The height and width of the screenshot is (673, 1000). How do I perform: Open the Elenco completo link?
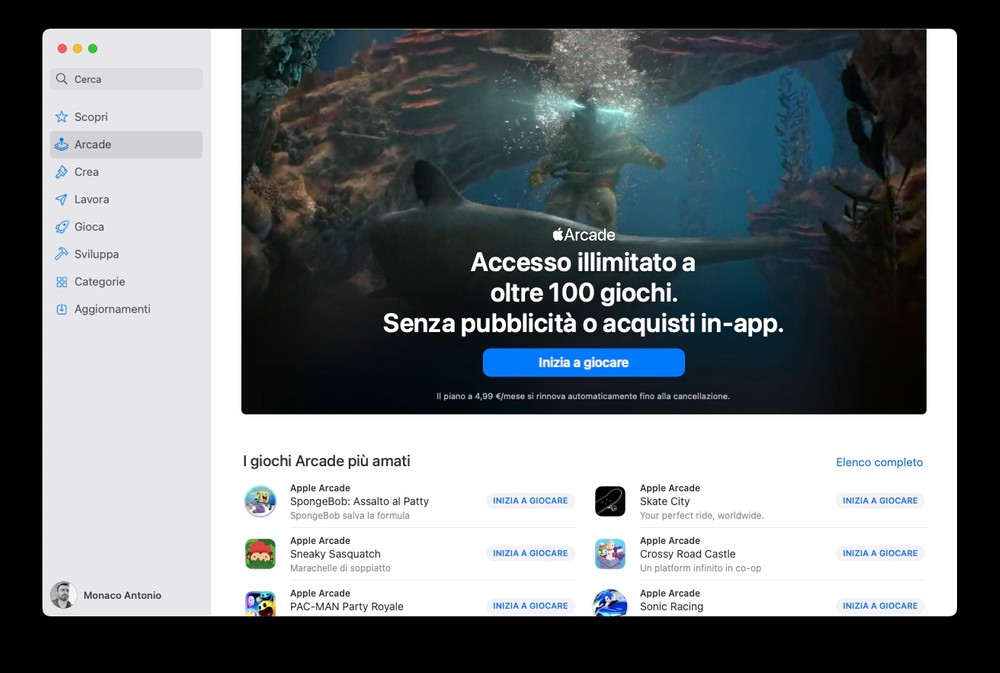[x=879, y=462]
